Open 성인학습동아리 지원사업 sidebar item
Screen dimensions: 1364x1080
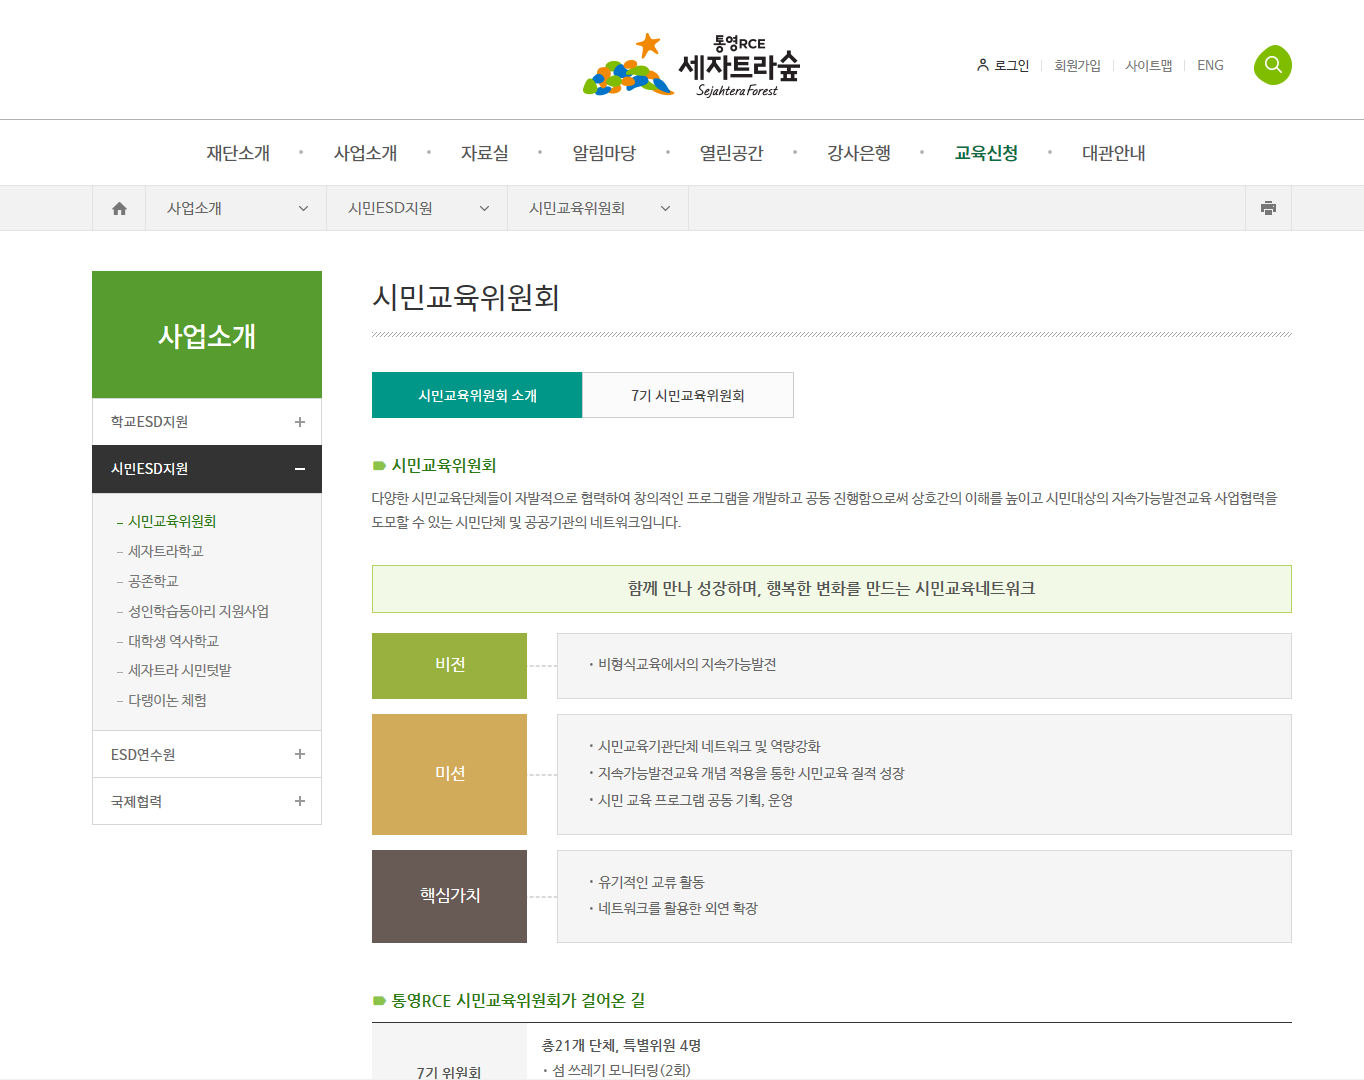pos(198,611)
